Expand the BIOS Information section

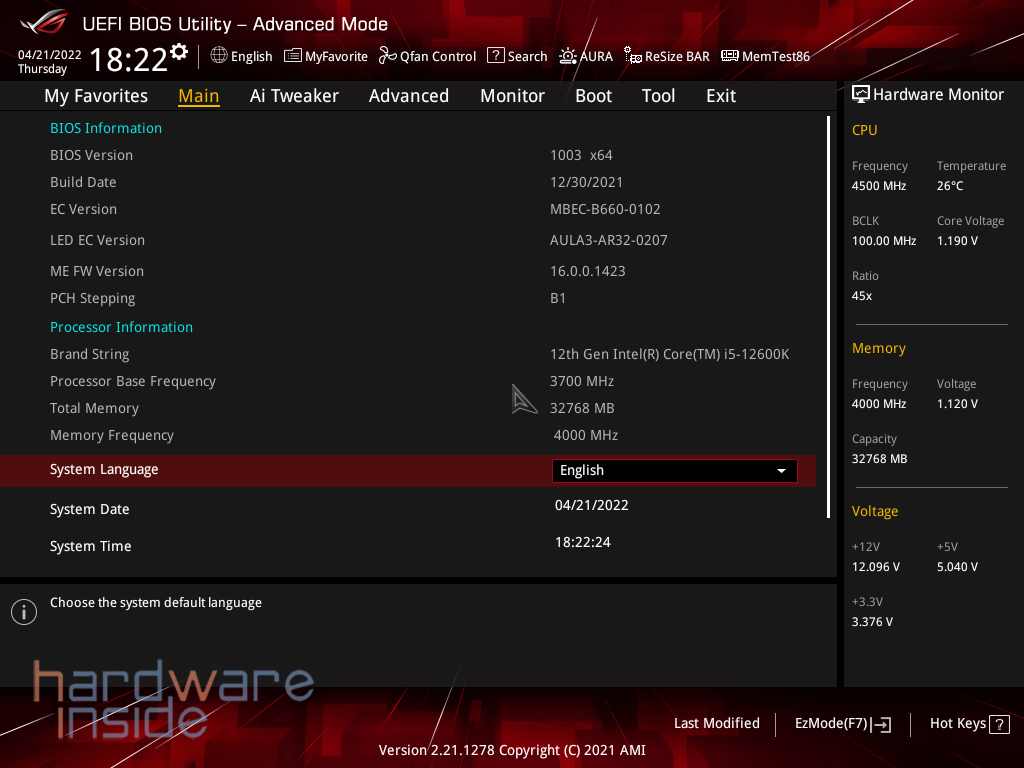coord(106,128)
